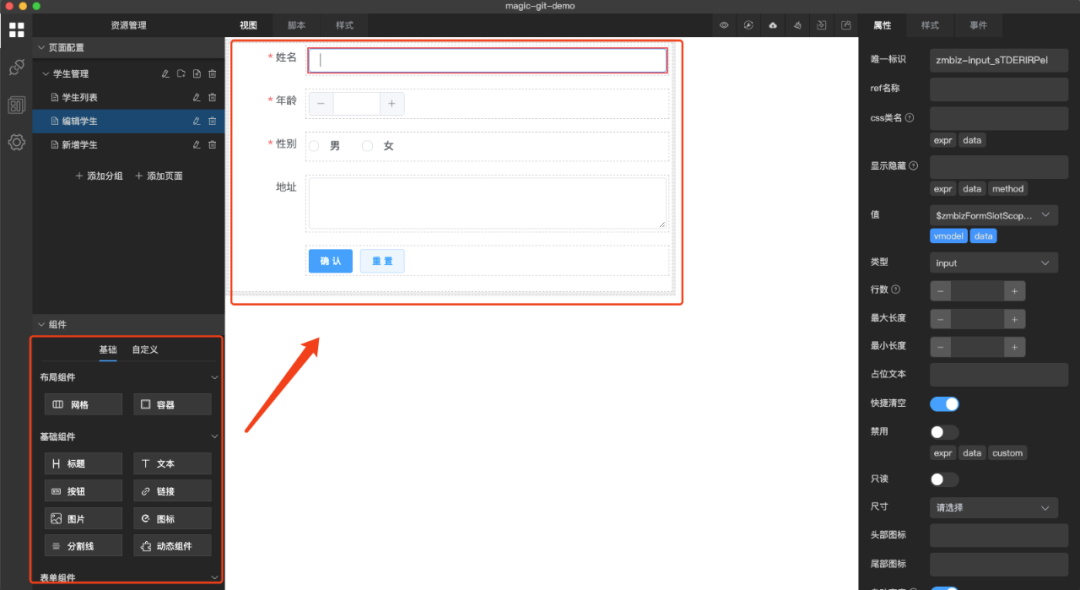Switch to the 自定义 components tab
Image resolution: width=1080 pixels, height=590 pixels.
tap(145, 350)
